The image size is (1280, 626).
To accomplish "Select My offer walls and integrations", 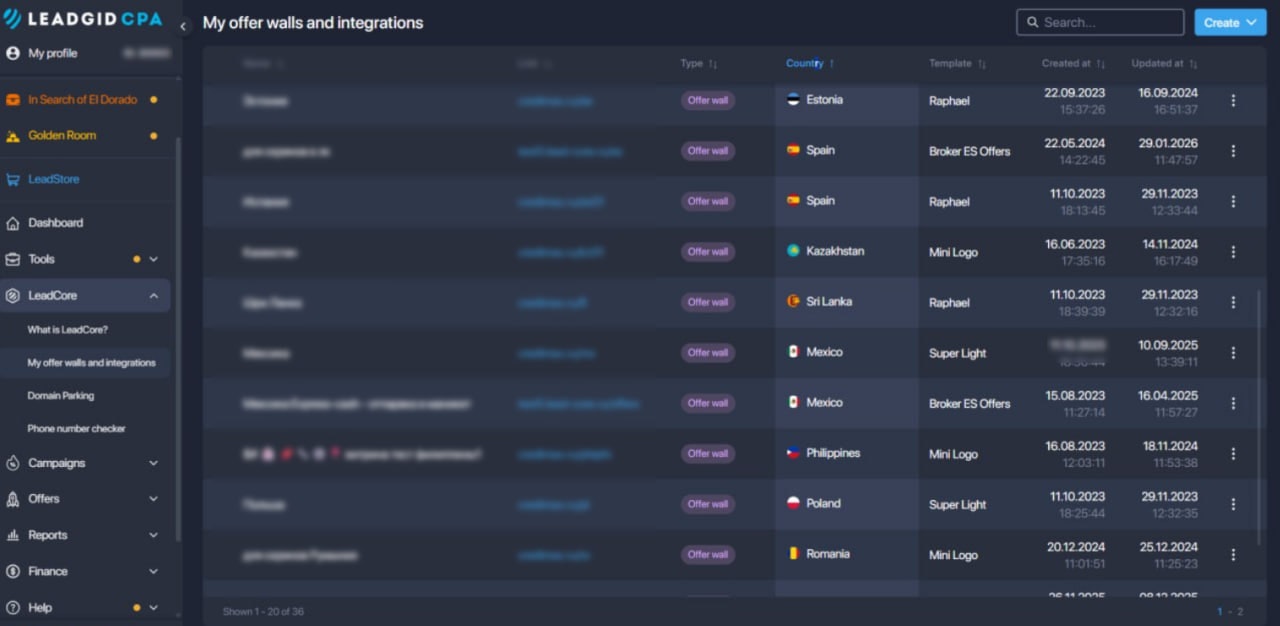I will (x=91, y=363).
